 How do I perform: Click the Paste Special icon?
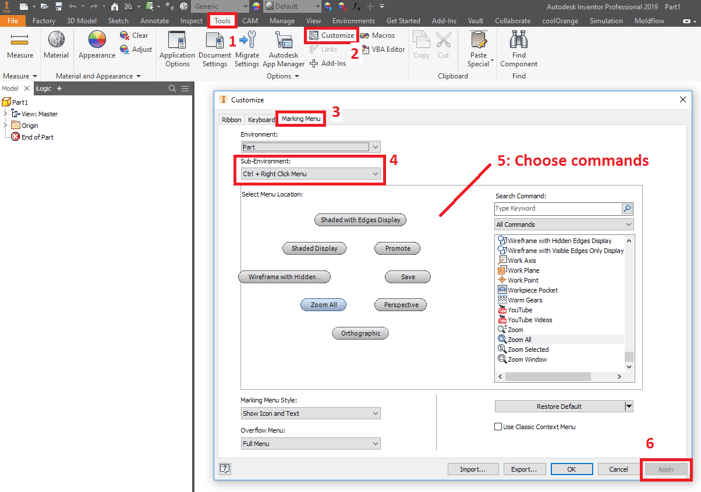click(478, 40)
